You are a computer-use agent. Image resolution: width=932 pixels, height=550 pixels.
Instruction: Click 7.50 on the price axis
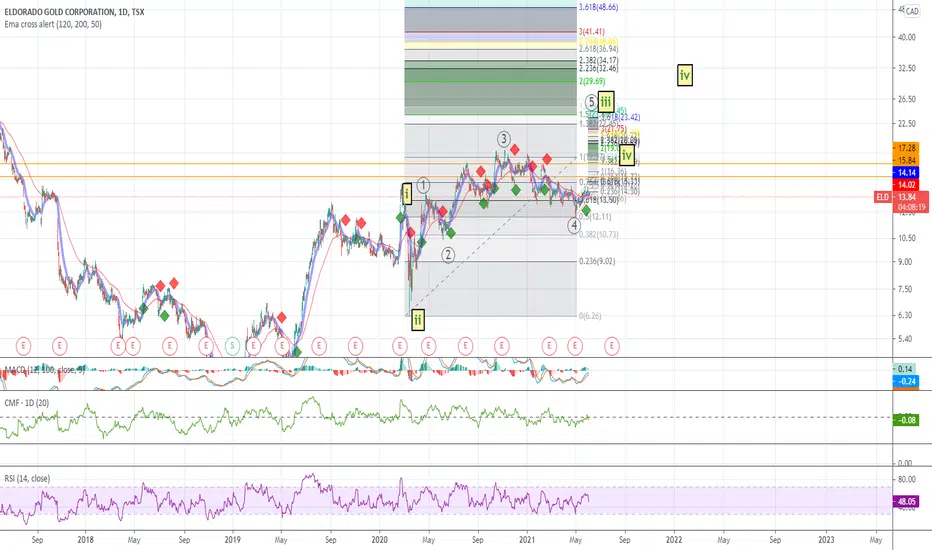coord(906,289)
